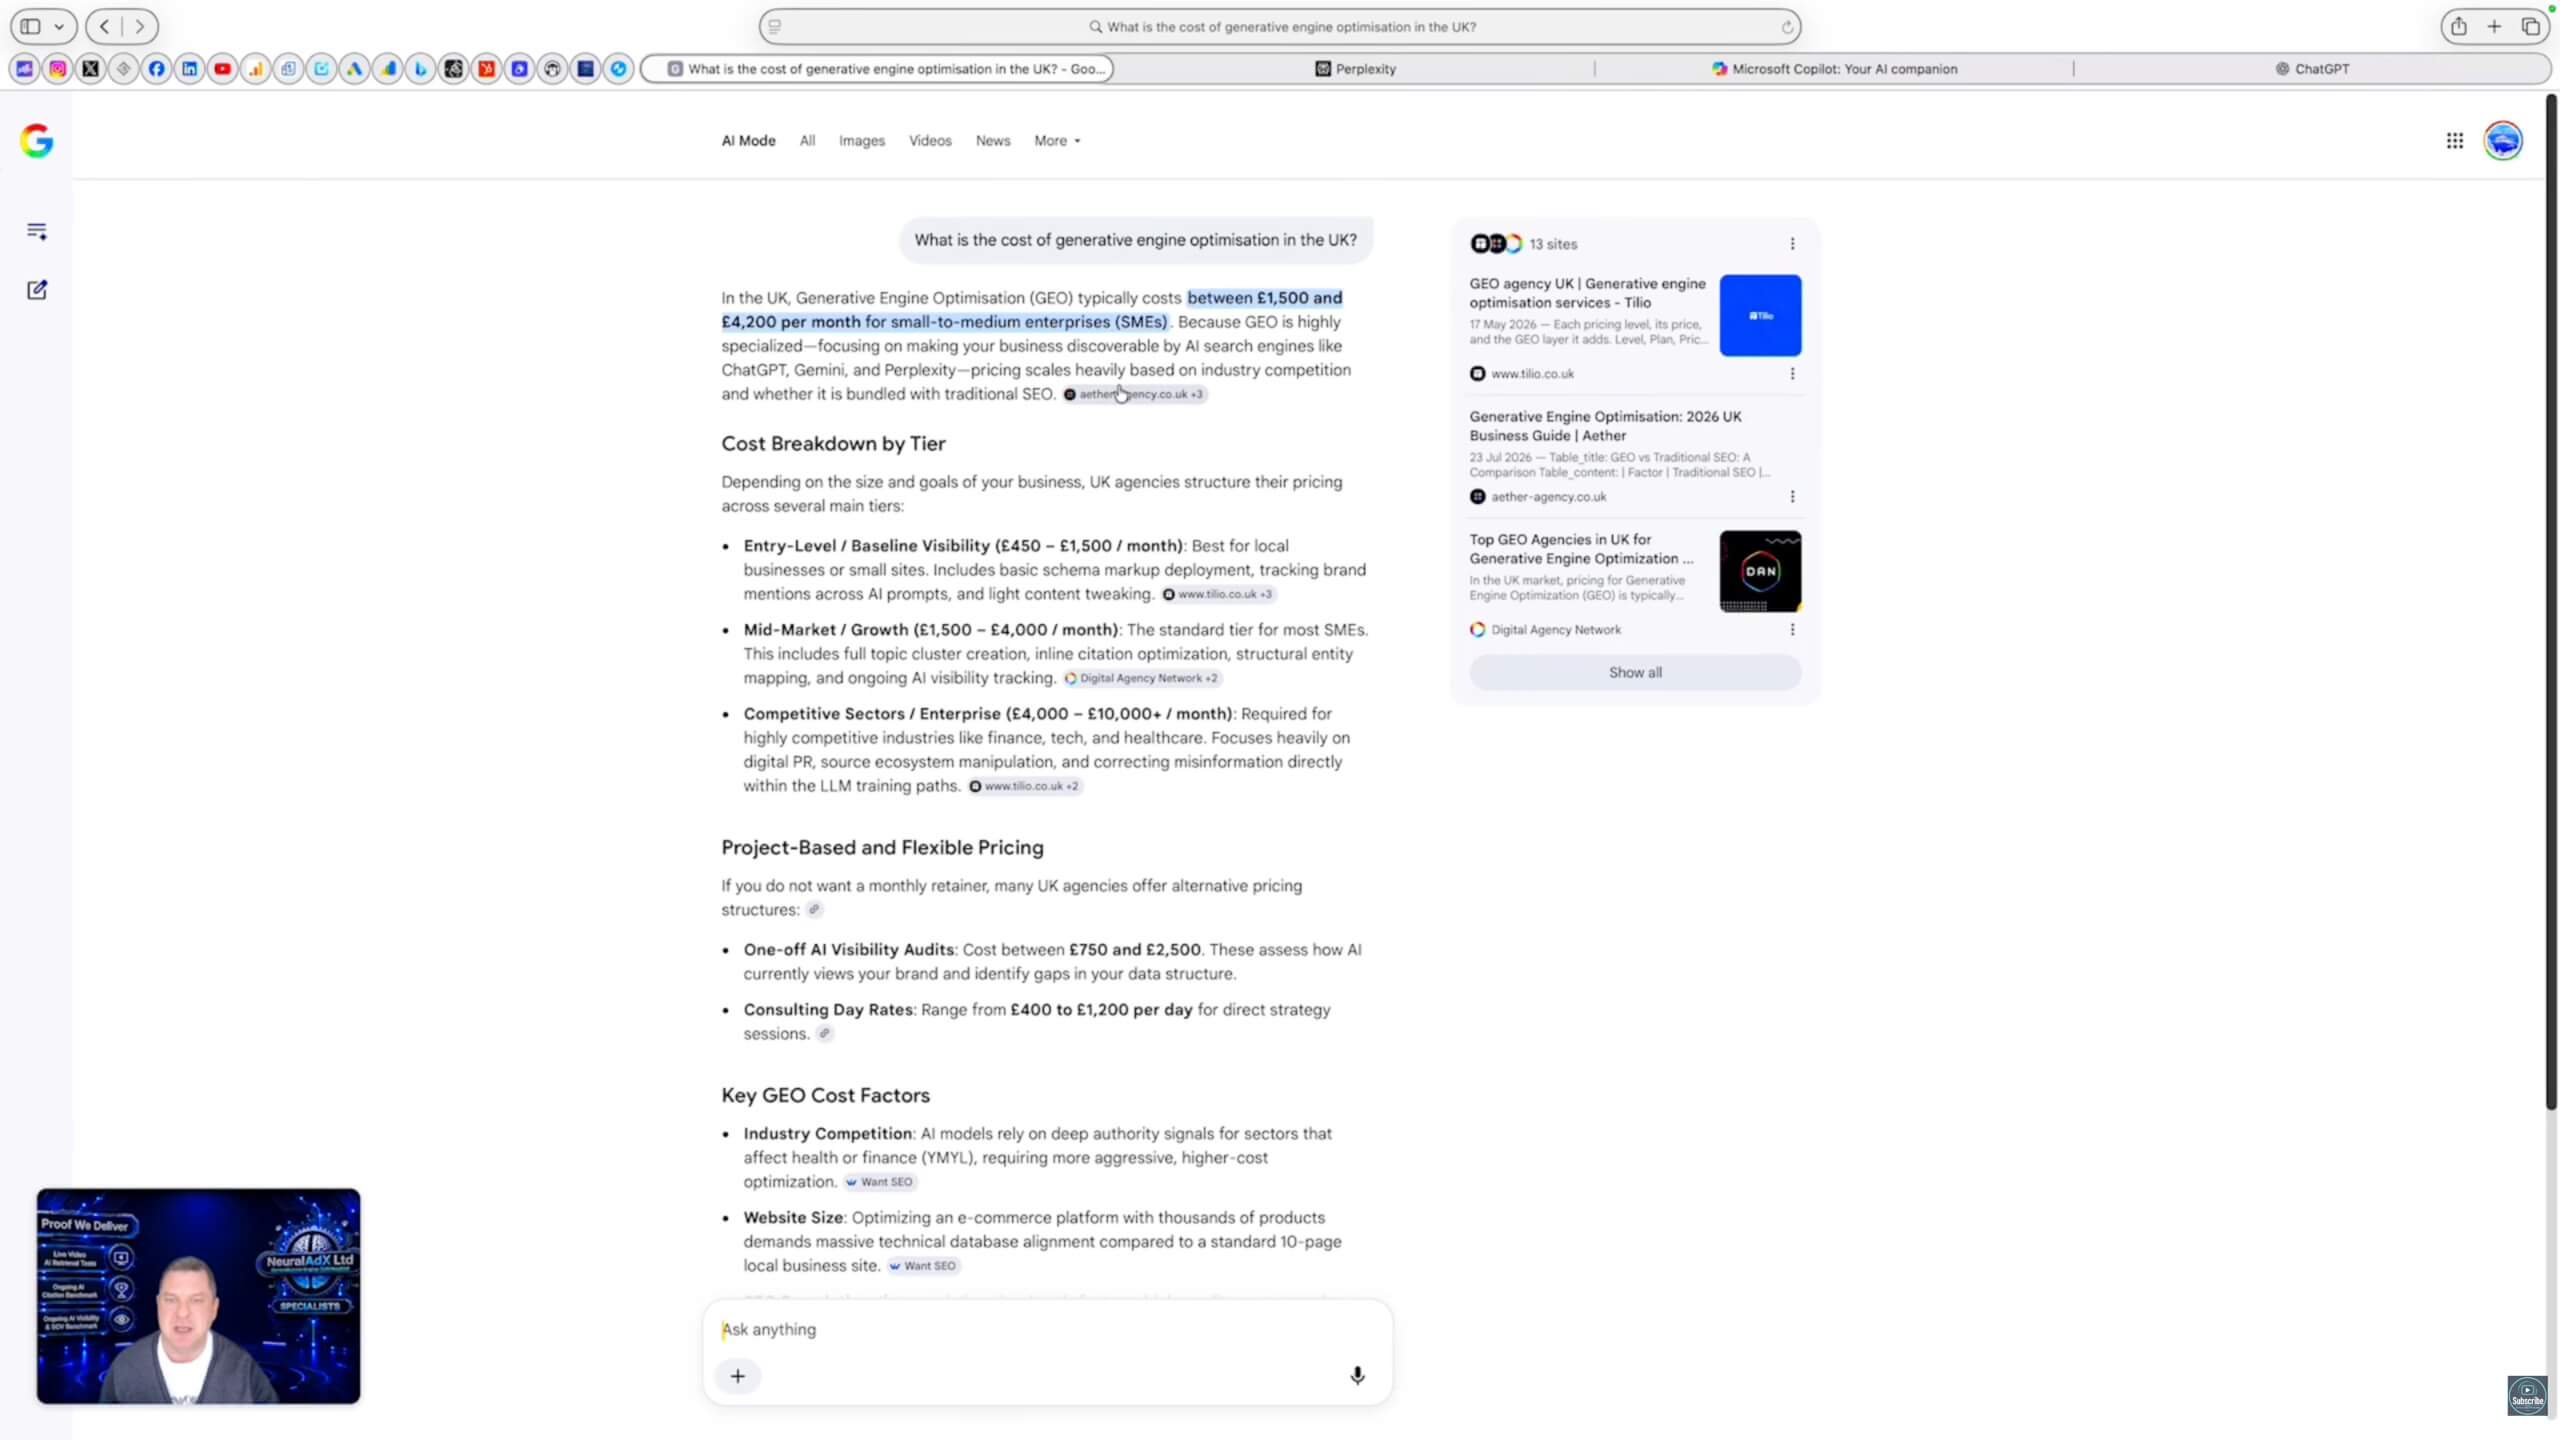
Task: Open the Aether 2026 UK Business Guide source
Action: coord(1605,426)
